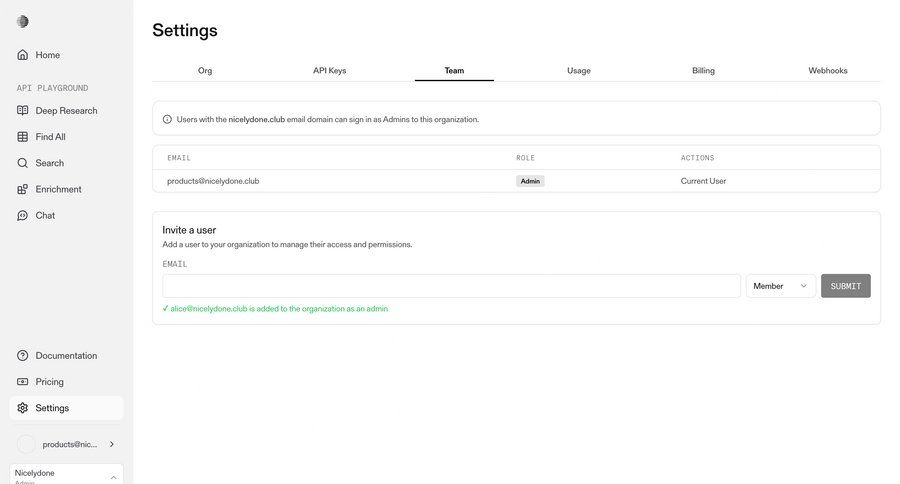The image size is (900, 484).
Task: Open Documentation help page
Action: click(66, 356)
